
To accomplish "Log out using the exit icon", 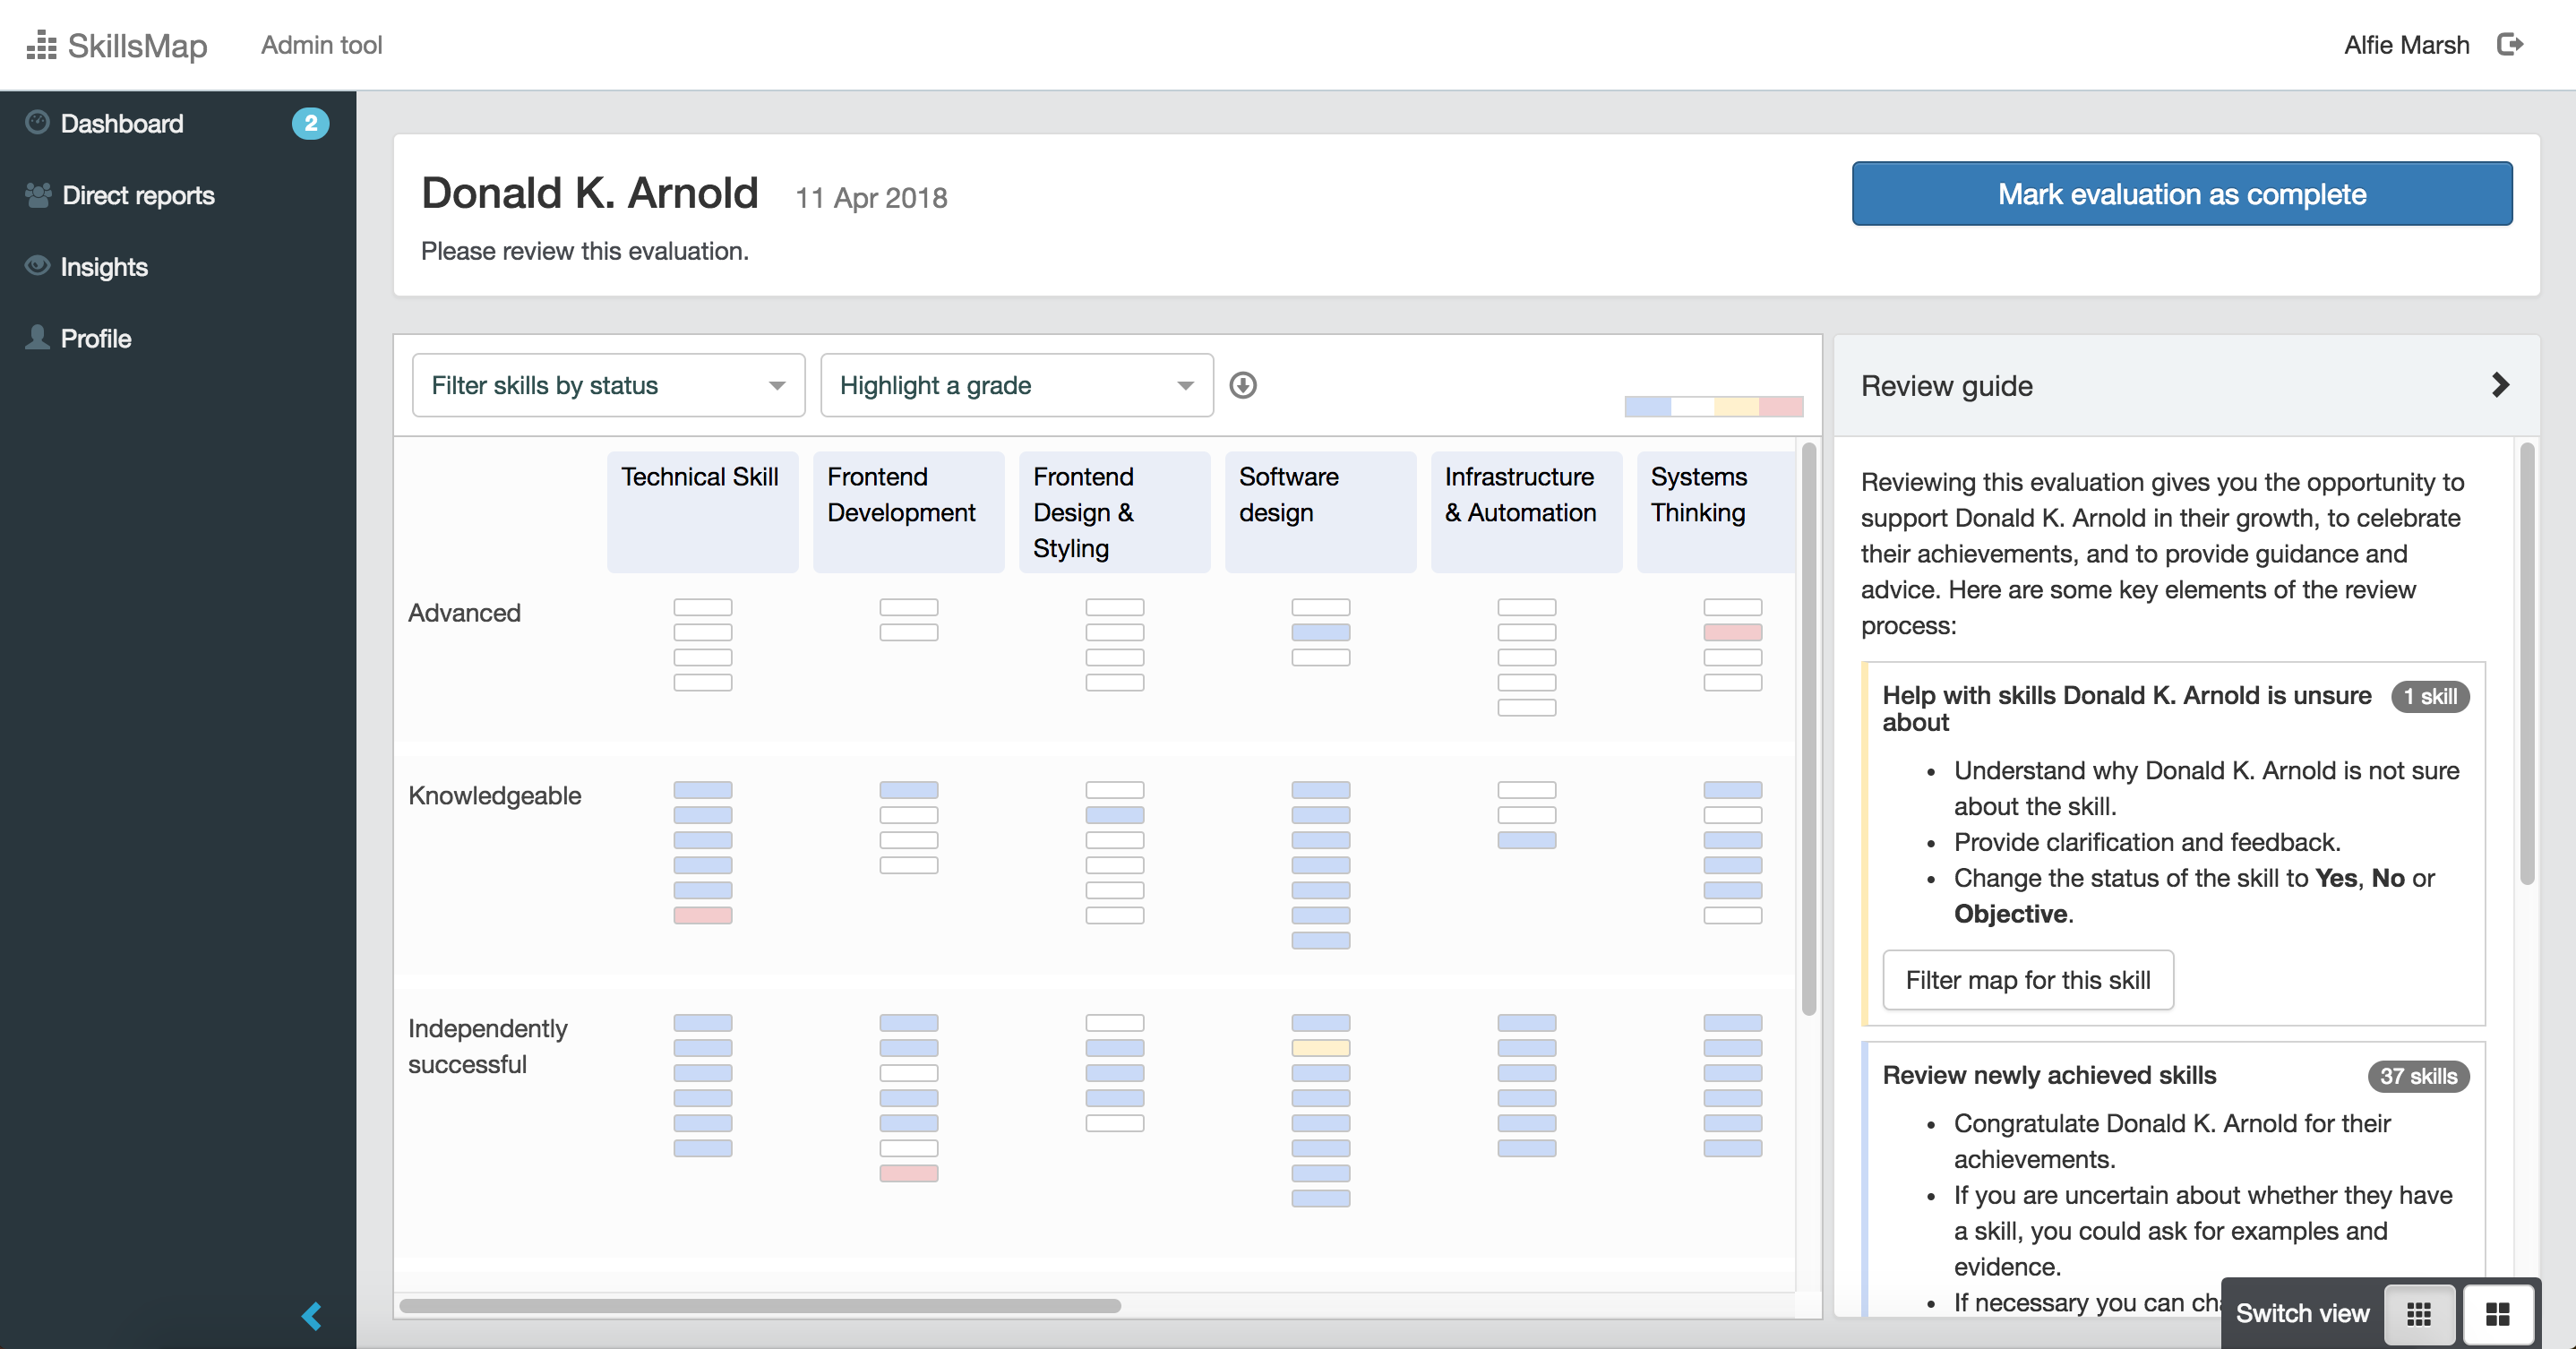I will pyautogui.click(x=2512, y=44).
